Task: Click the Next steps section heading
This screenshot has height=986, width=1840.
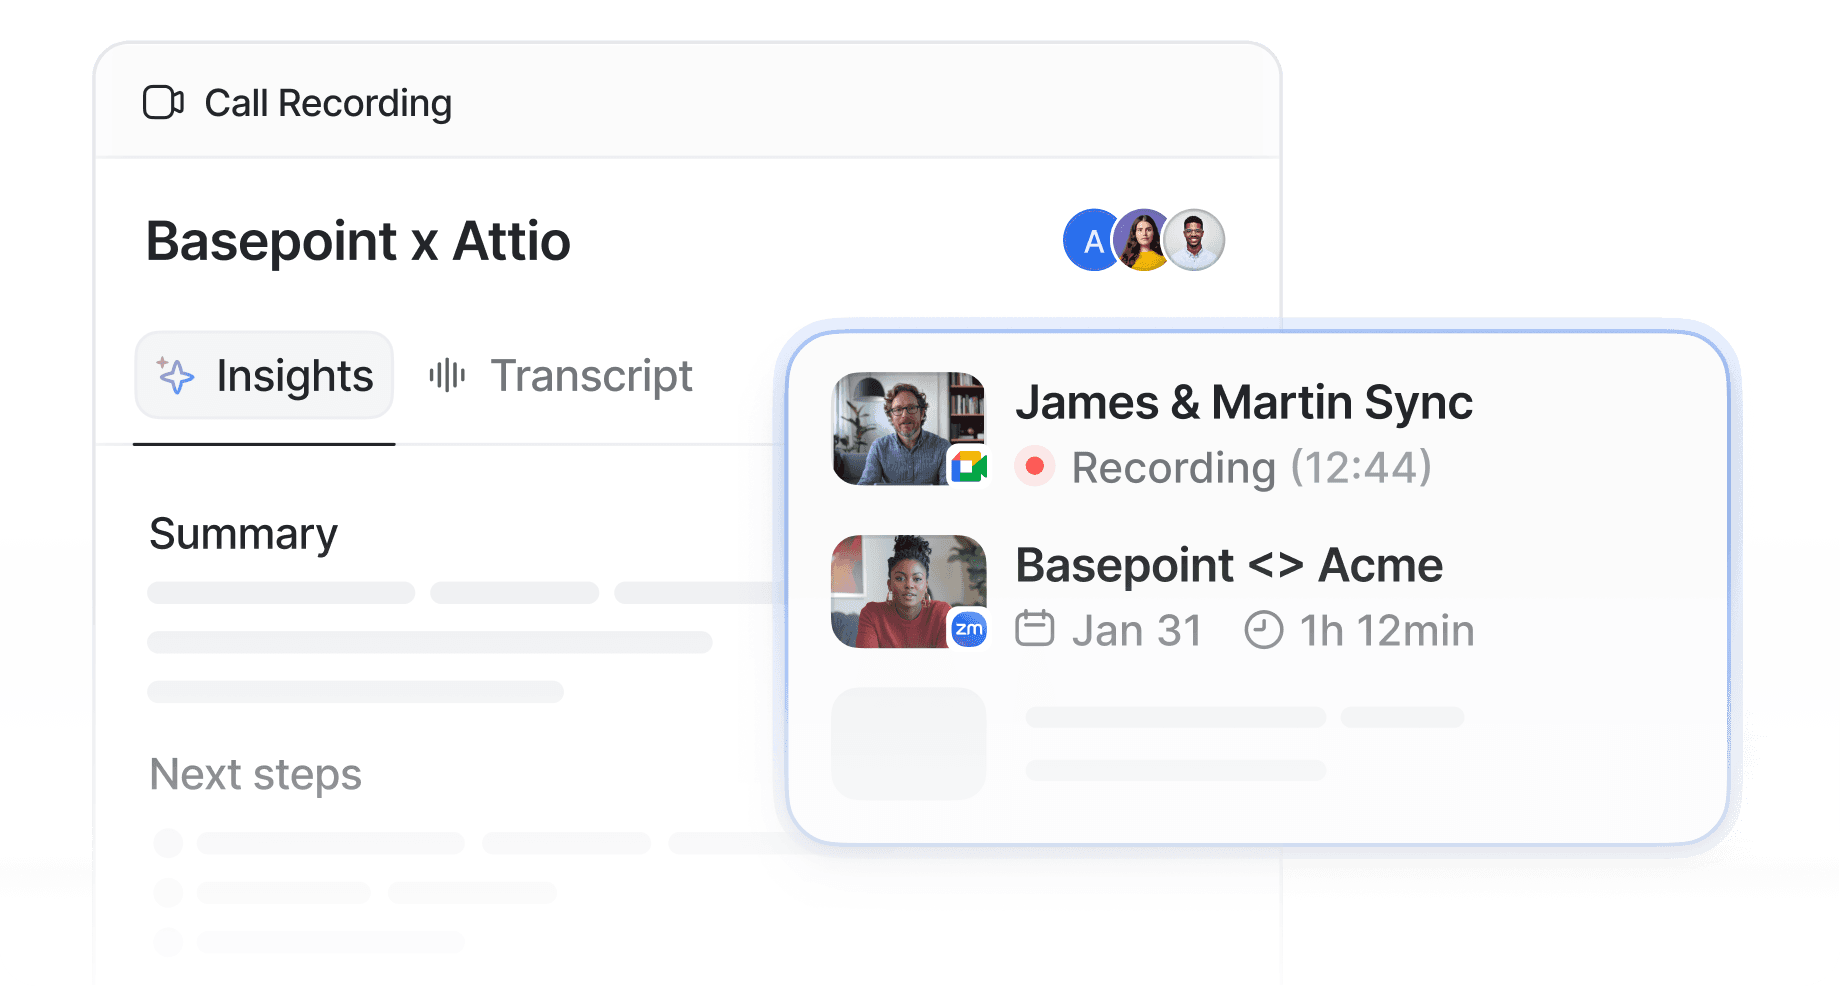Action: point(255,775)
